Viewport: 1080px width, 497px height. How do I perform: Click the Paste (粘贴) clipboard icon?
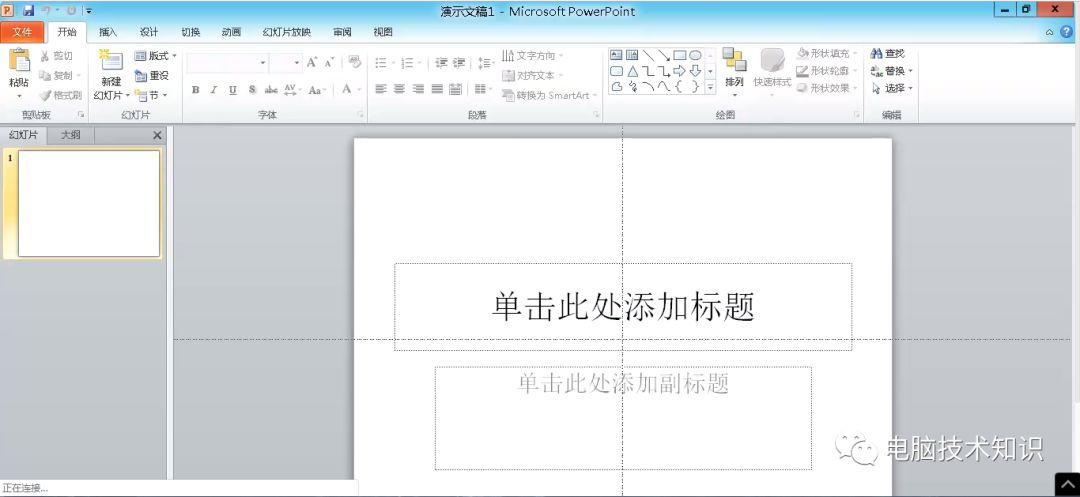click(19, 61)
